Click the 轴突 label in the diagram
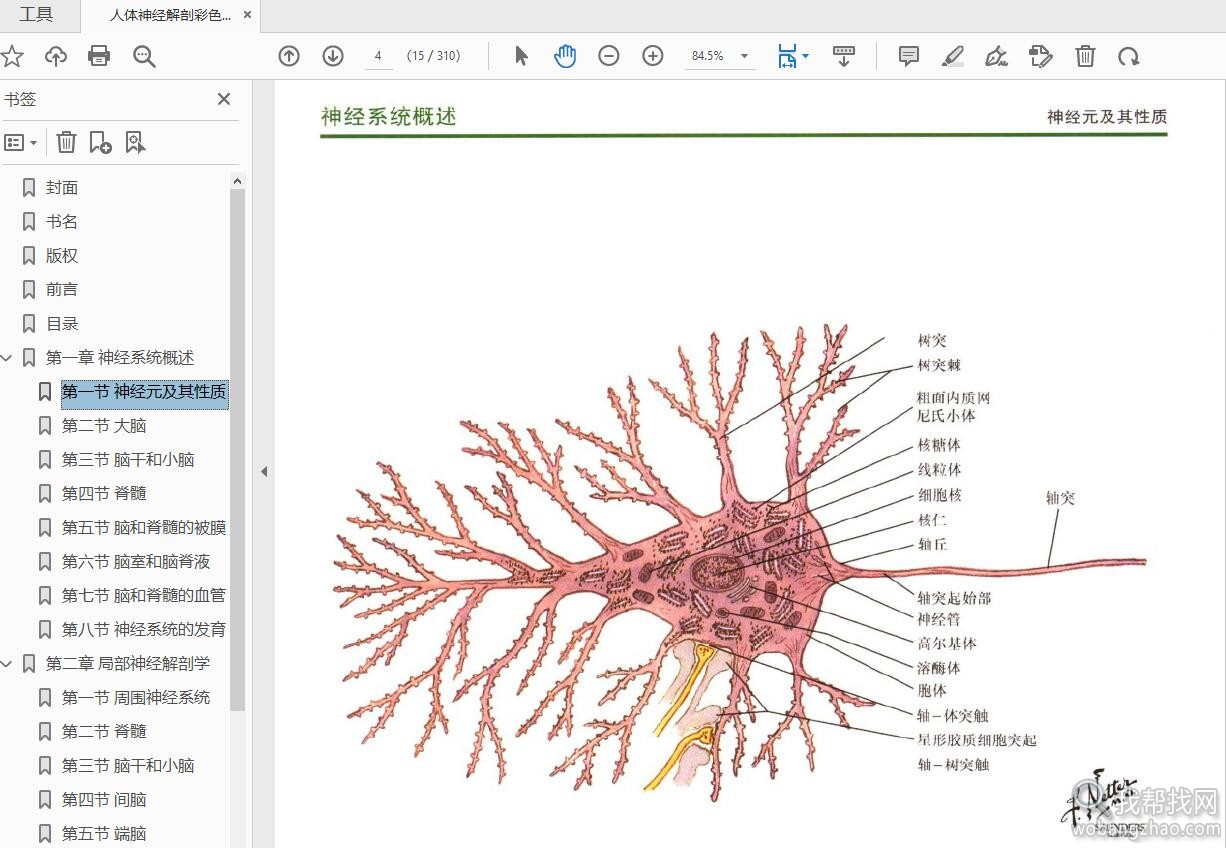The image size is (1226, 848). coord(1060,498)
